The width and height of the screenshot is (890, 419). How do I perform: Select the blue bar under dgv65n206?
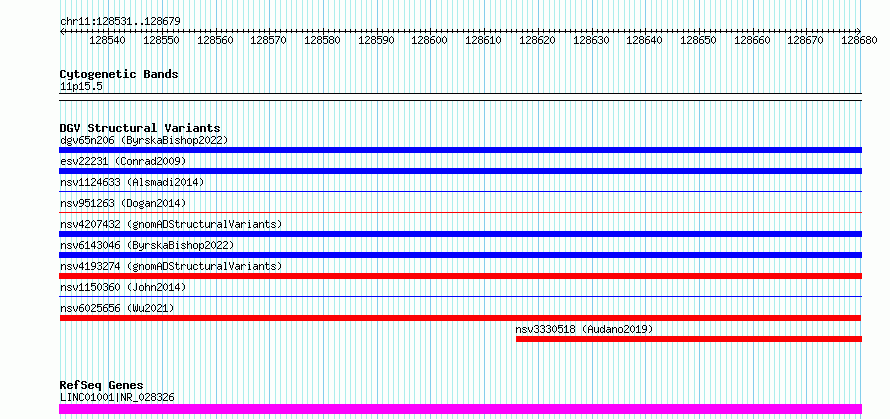coord(460,150)
